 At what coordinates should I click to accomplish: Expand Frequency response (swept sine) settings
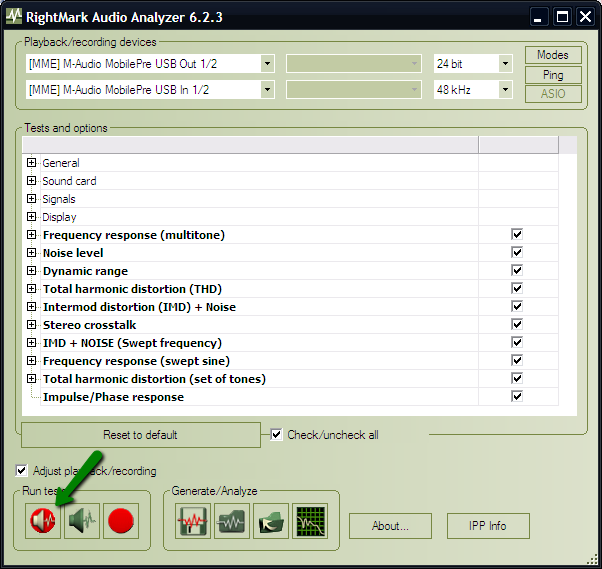pyautogui.click(x=31, y=361)
